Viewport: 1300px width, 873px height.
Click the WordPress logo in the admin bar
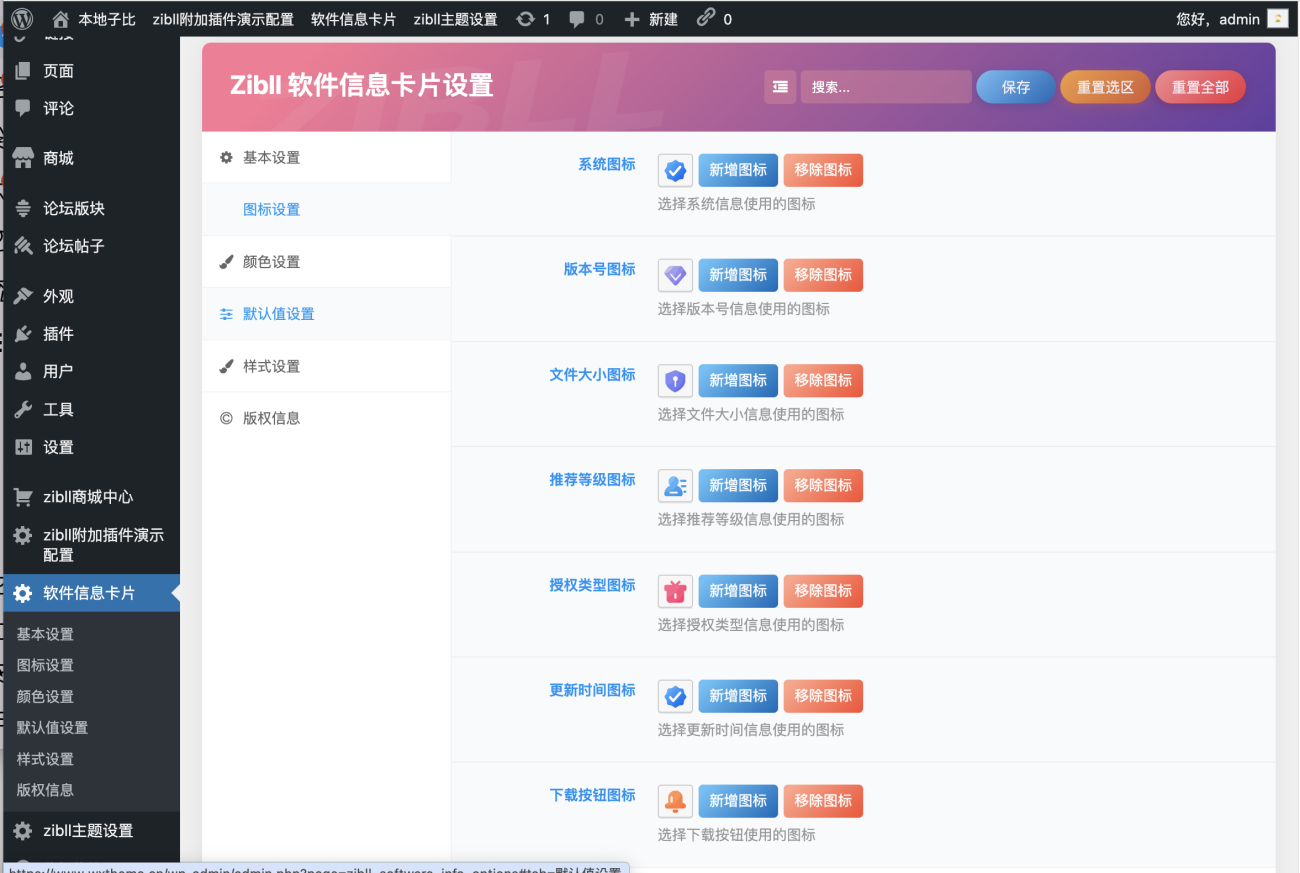coord(20,17)
